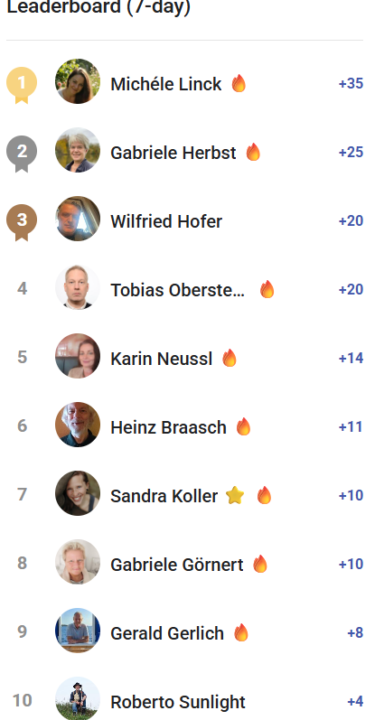Open Gabriele Herbst's profile by name
The image size is (375, 720).
[x=173, y=152]
